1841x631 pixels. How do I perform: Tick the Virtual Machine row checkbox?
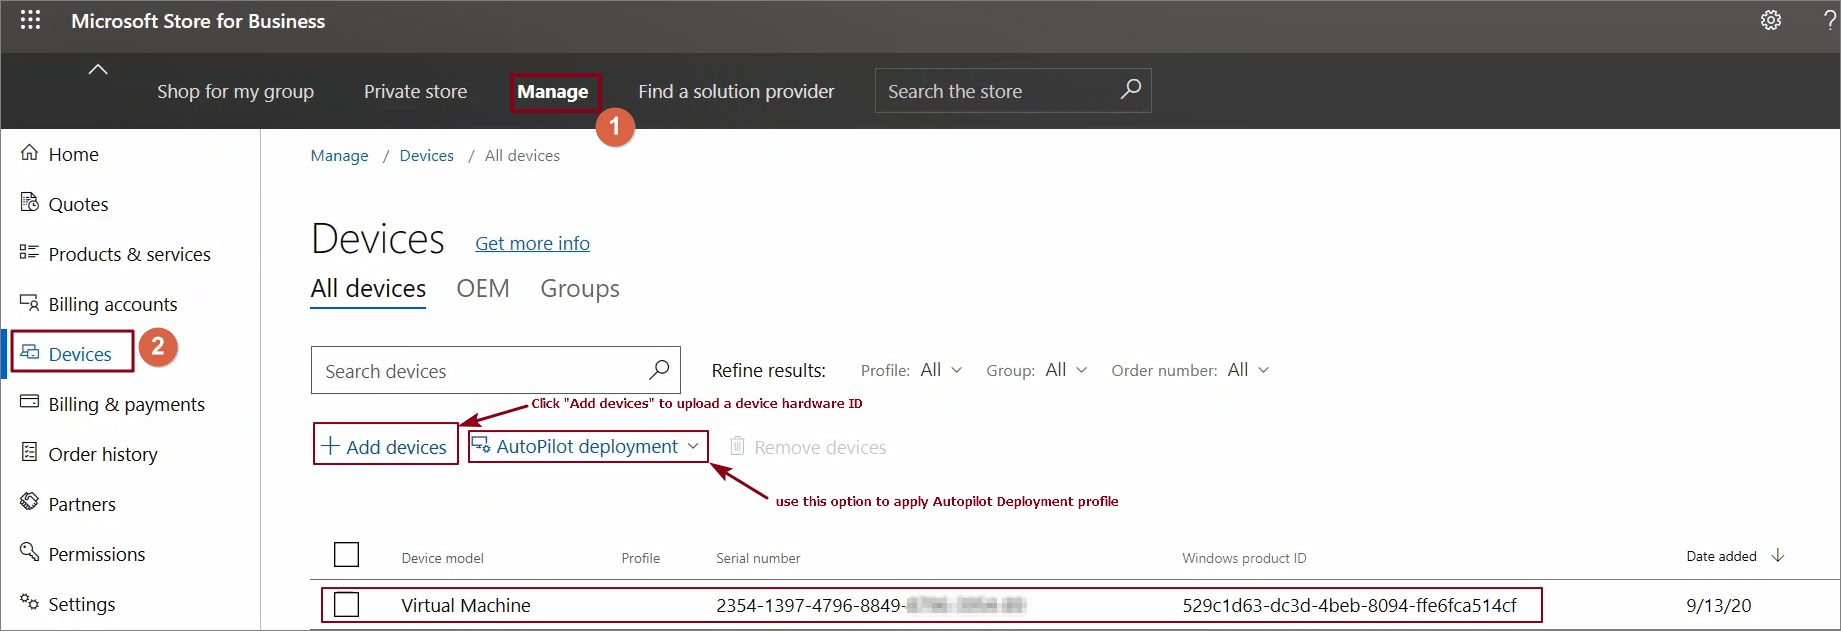pos(346,604)
